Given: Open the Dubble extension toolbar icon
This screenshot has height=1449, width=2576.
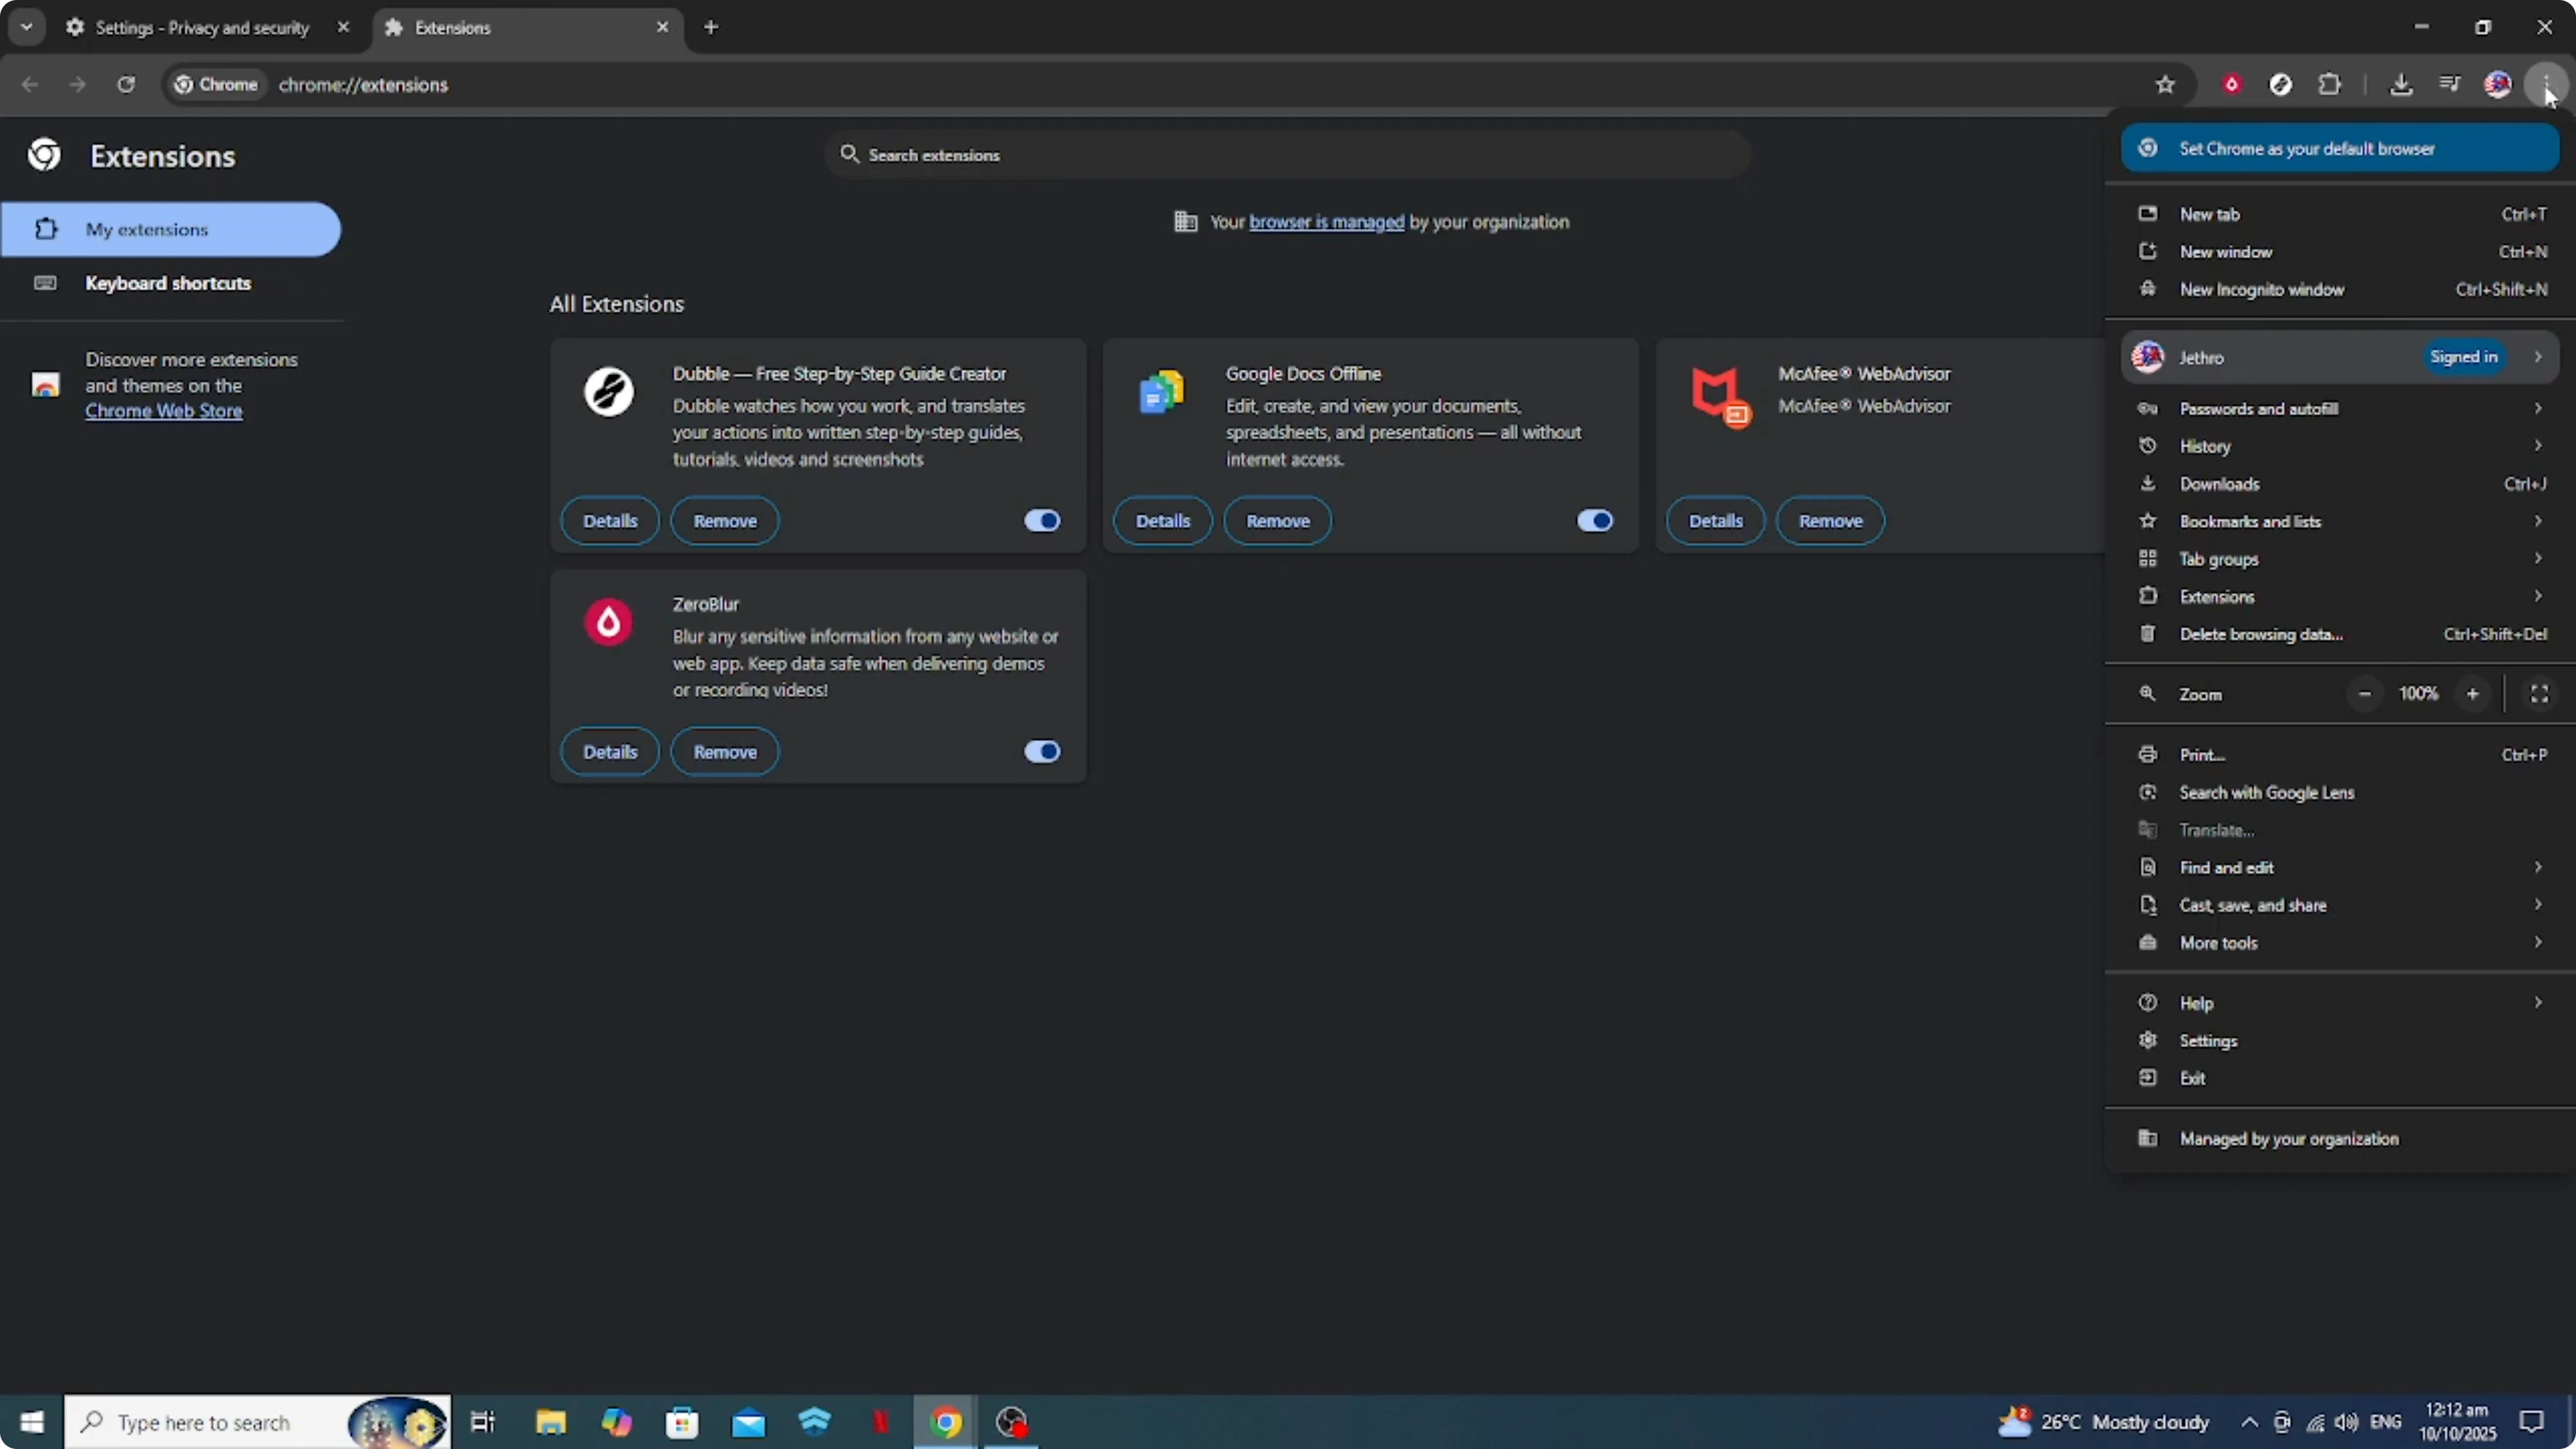Looking at the screenshot, I should pyautogui.click(x=2280, y=85).
